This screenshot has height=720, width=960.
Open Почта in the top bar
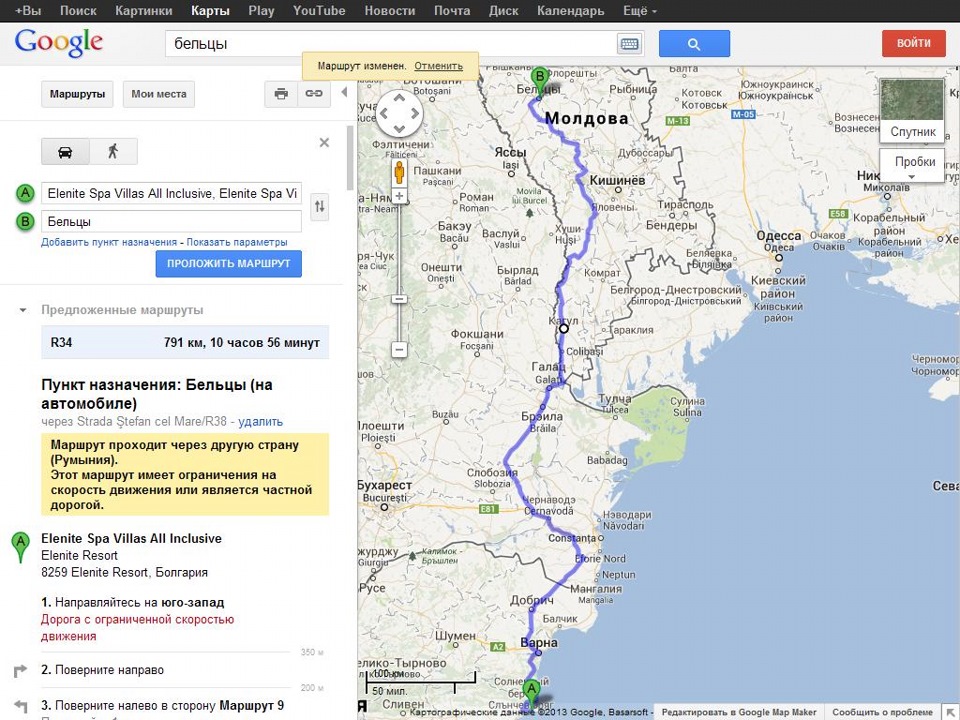tap(452, 11)
